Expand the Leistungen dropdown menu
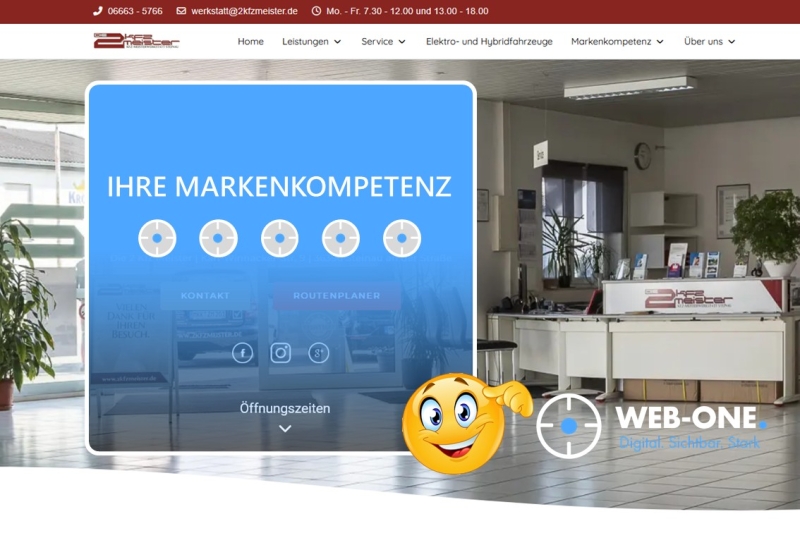 click(311, 42)
